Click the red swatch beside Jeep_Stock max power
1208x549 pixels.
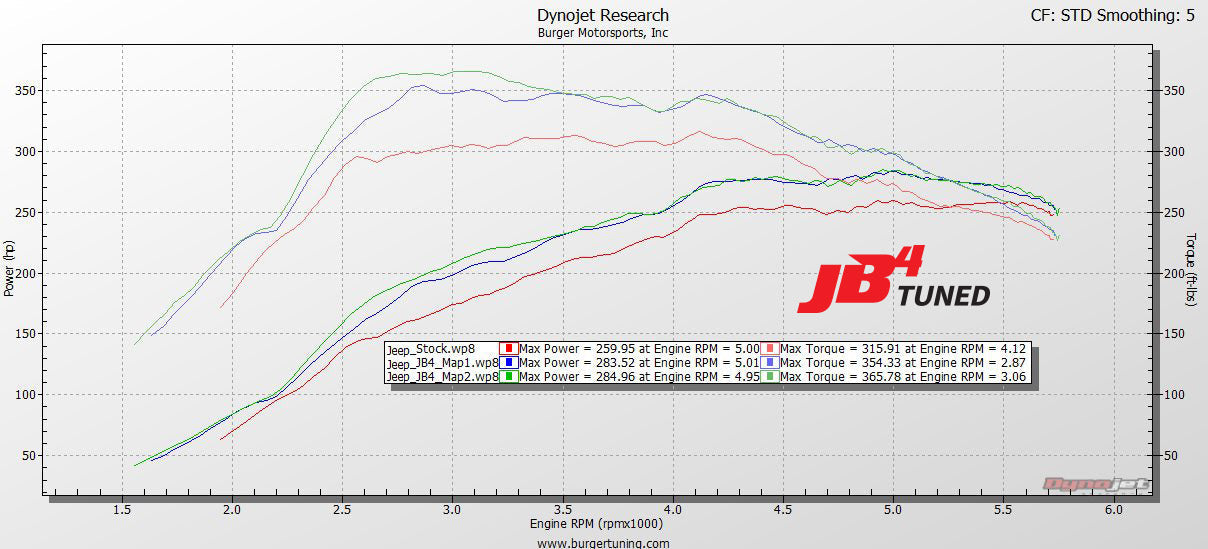coord(508,350)
